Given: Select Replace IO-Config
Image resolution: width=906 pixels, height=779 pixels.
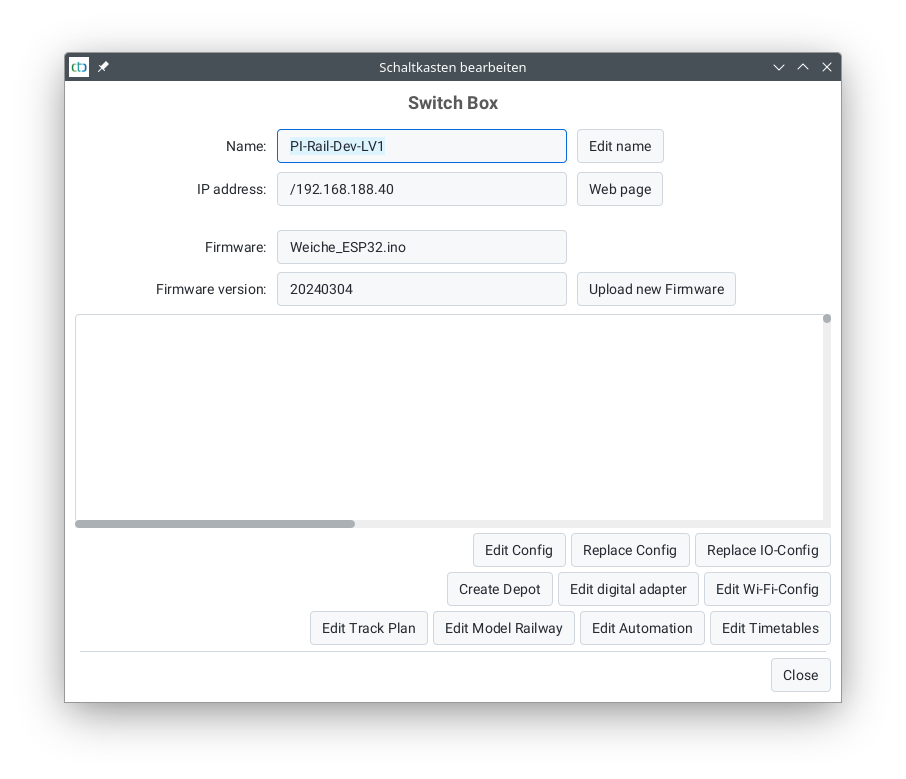Looking at the screenshot, I should point(762,549).
